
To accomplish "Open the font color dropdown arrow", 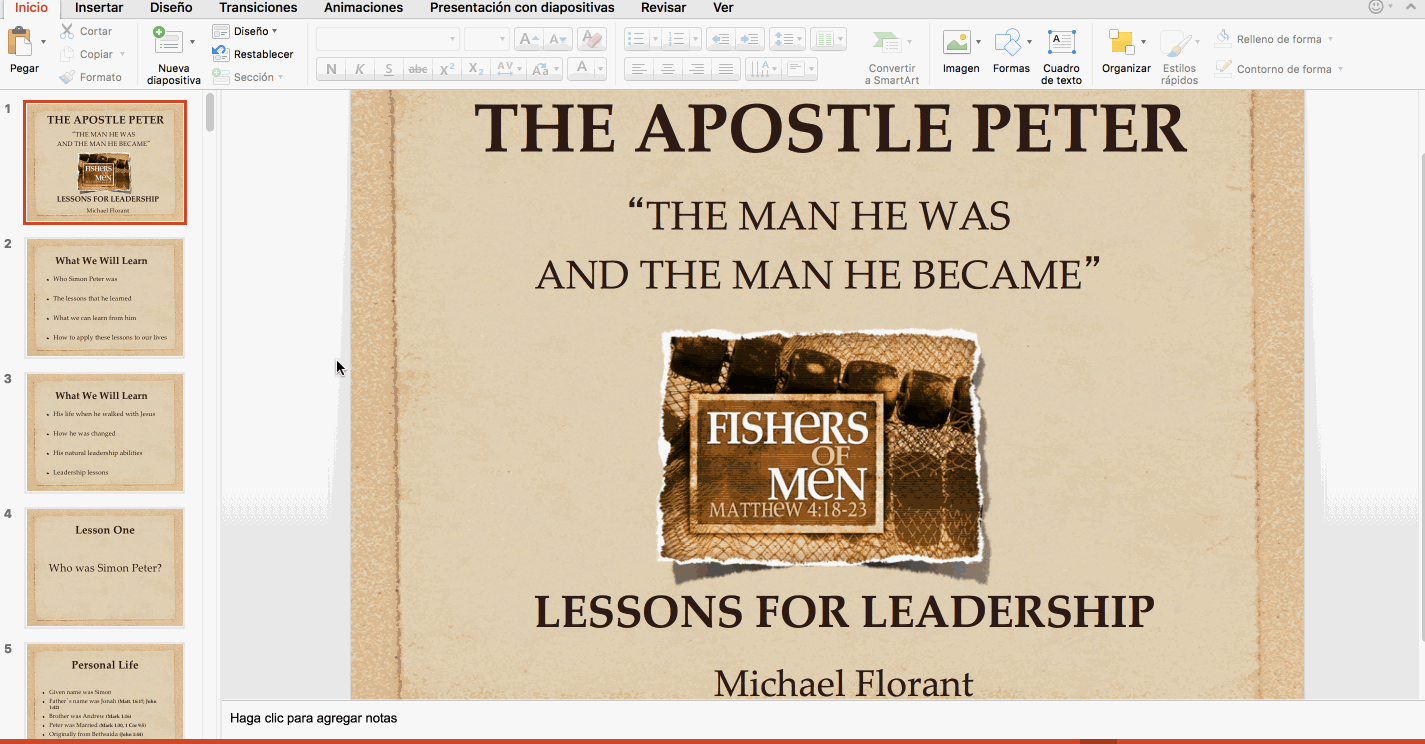I will coord(600,69).
